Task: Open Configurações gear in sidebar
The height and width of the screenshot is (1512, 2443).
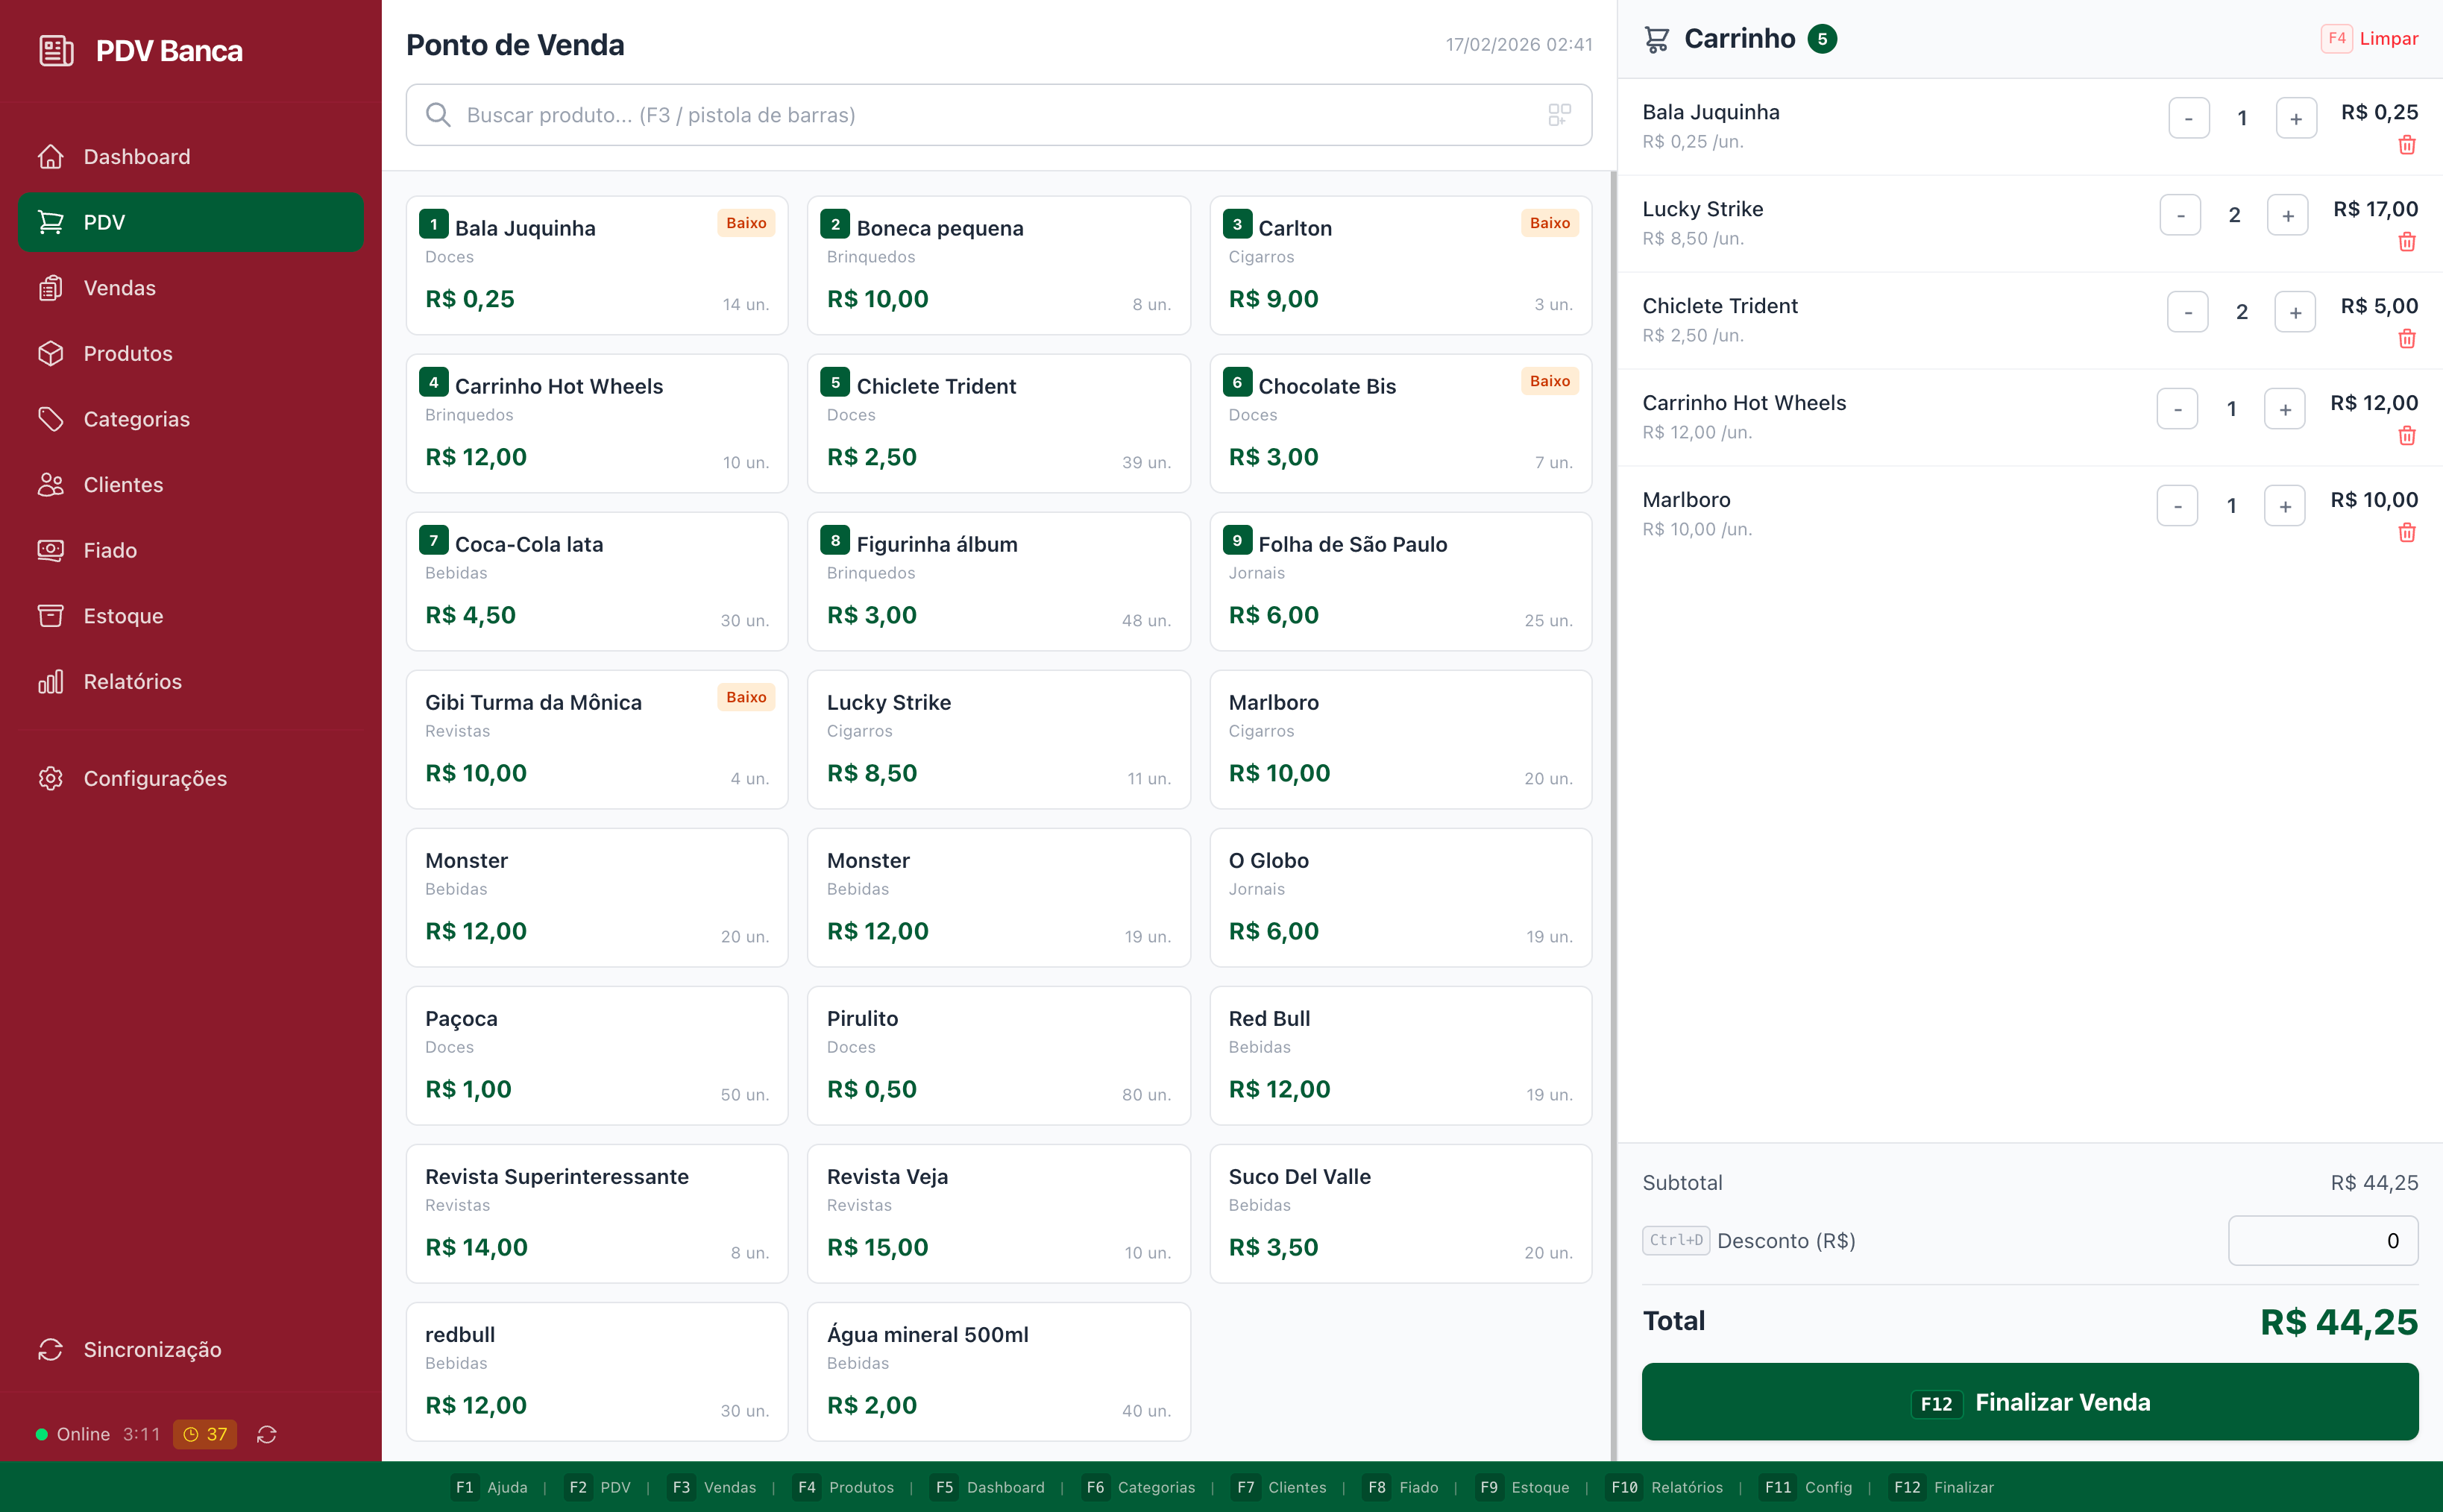Action: (154, 778)
